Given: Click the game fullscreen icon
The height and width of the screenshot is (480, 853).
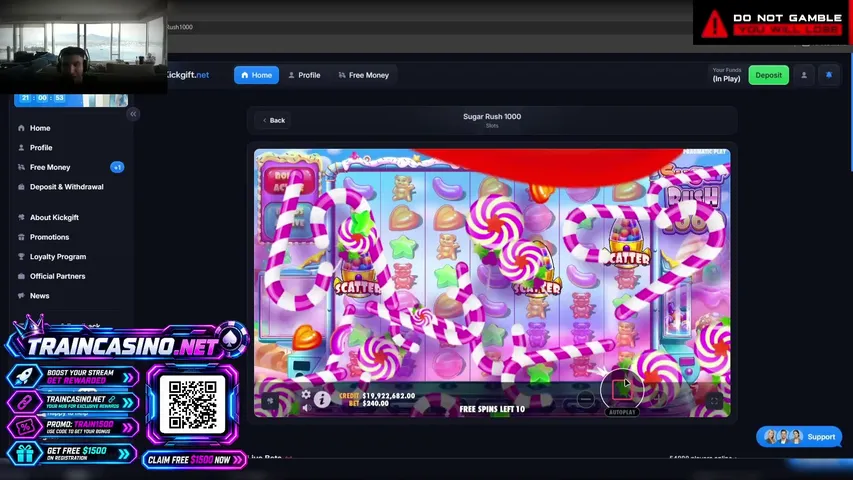Looking at the screenshot, I should 714,402.
